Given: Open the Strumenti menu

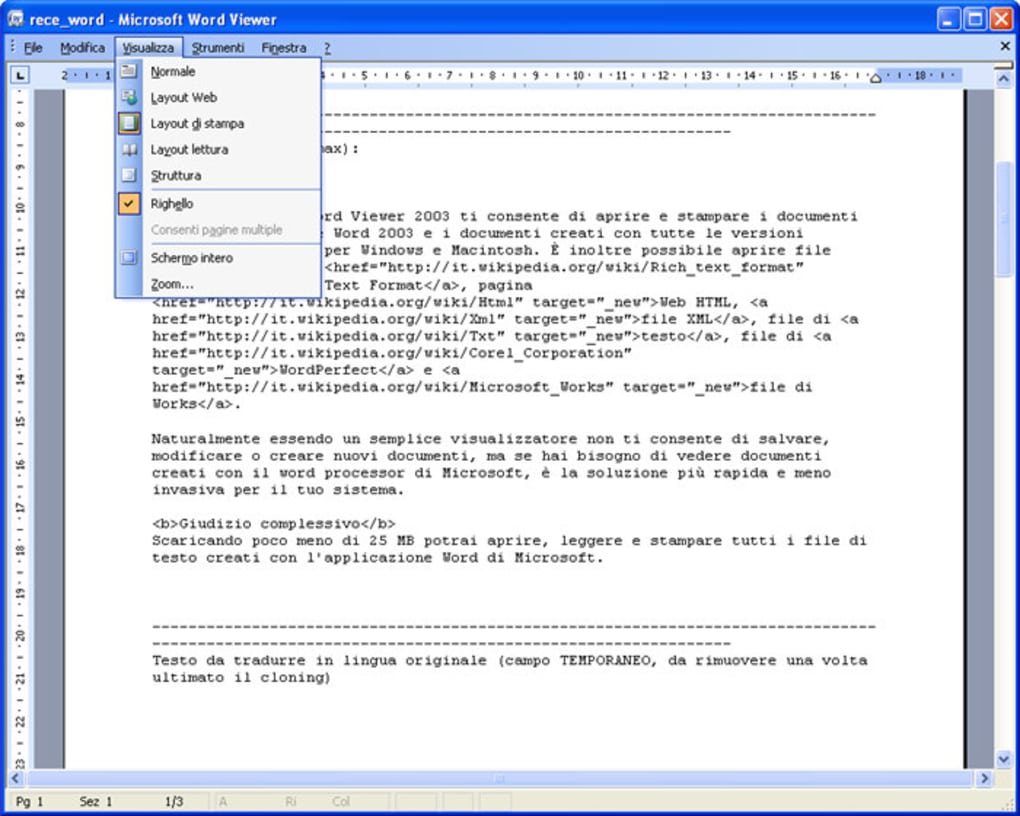Looking at the screenshot, I should (x=218, y=47).
